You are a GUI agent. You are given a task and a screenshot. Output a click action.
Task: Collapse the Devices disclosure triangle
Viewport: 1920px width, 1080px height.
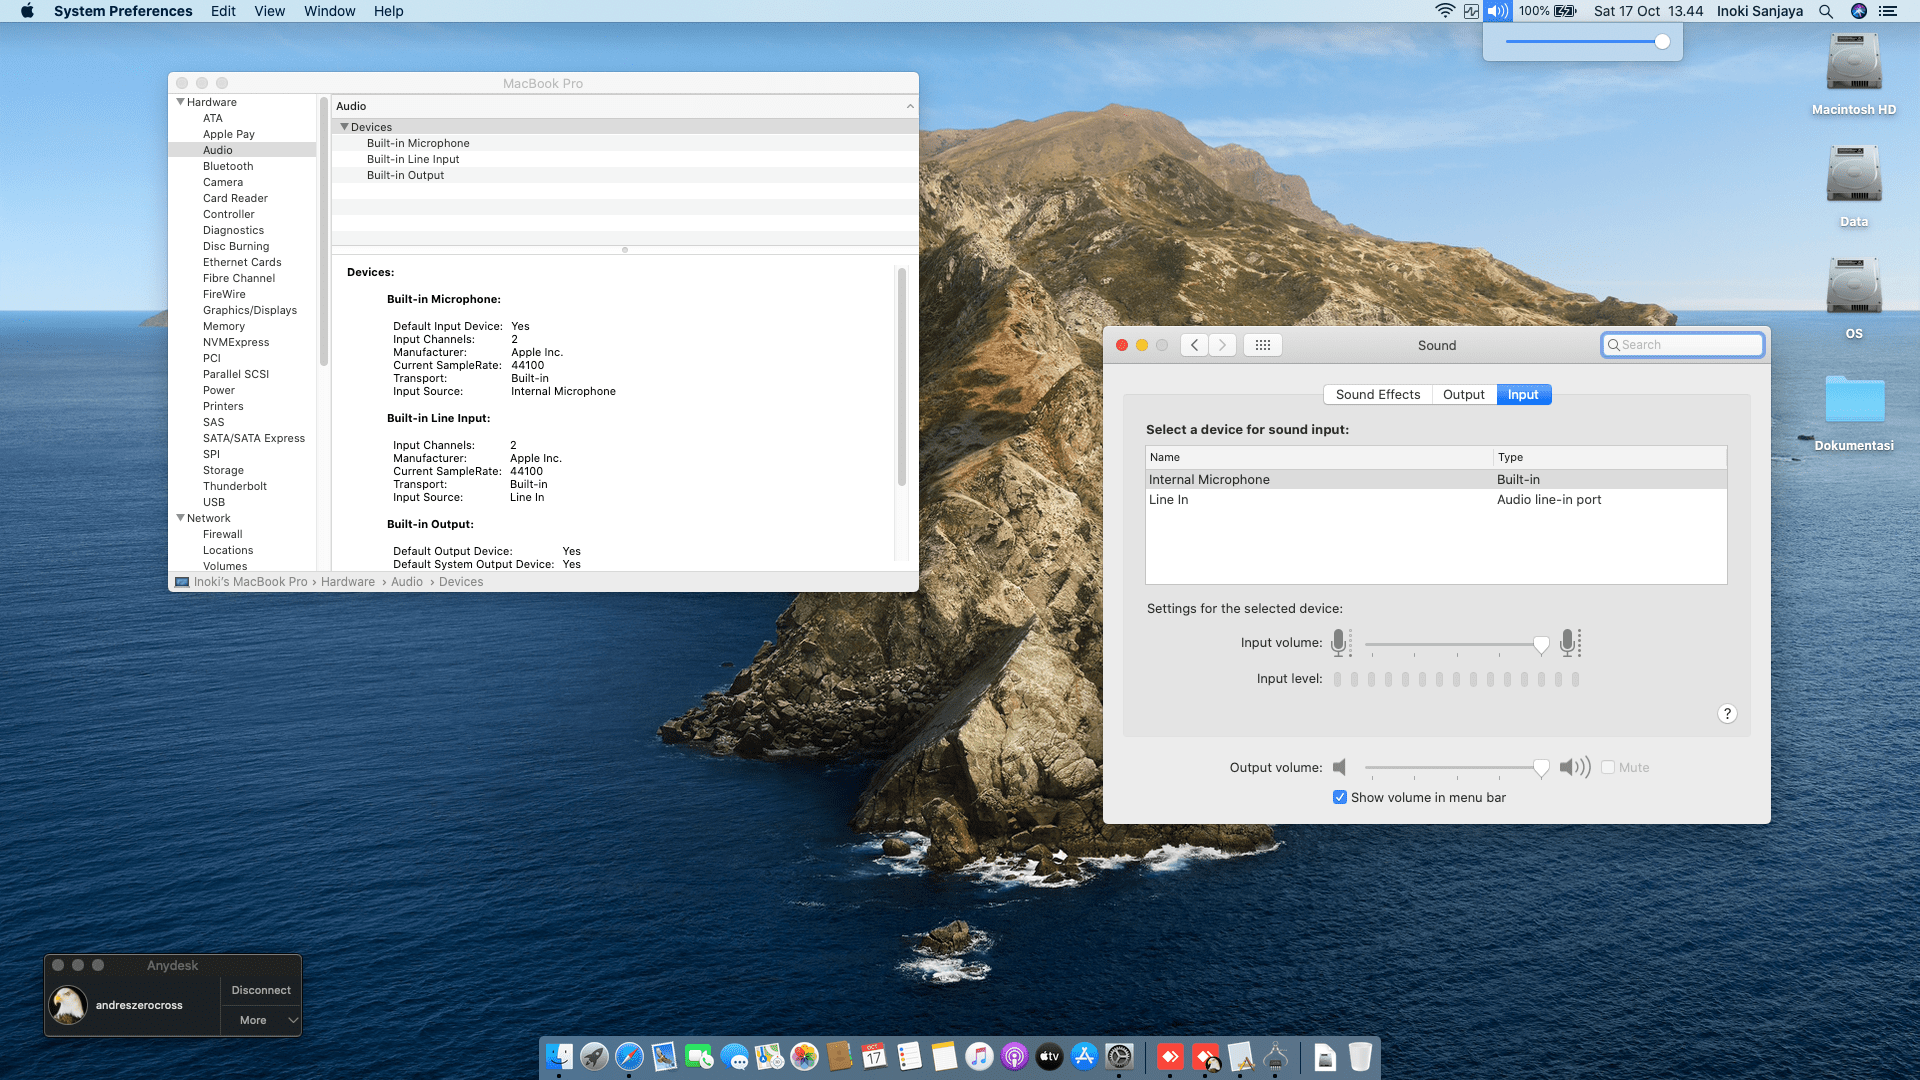(x=344, y=127)
